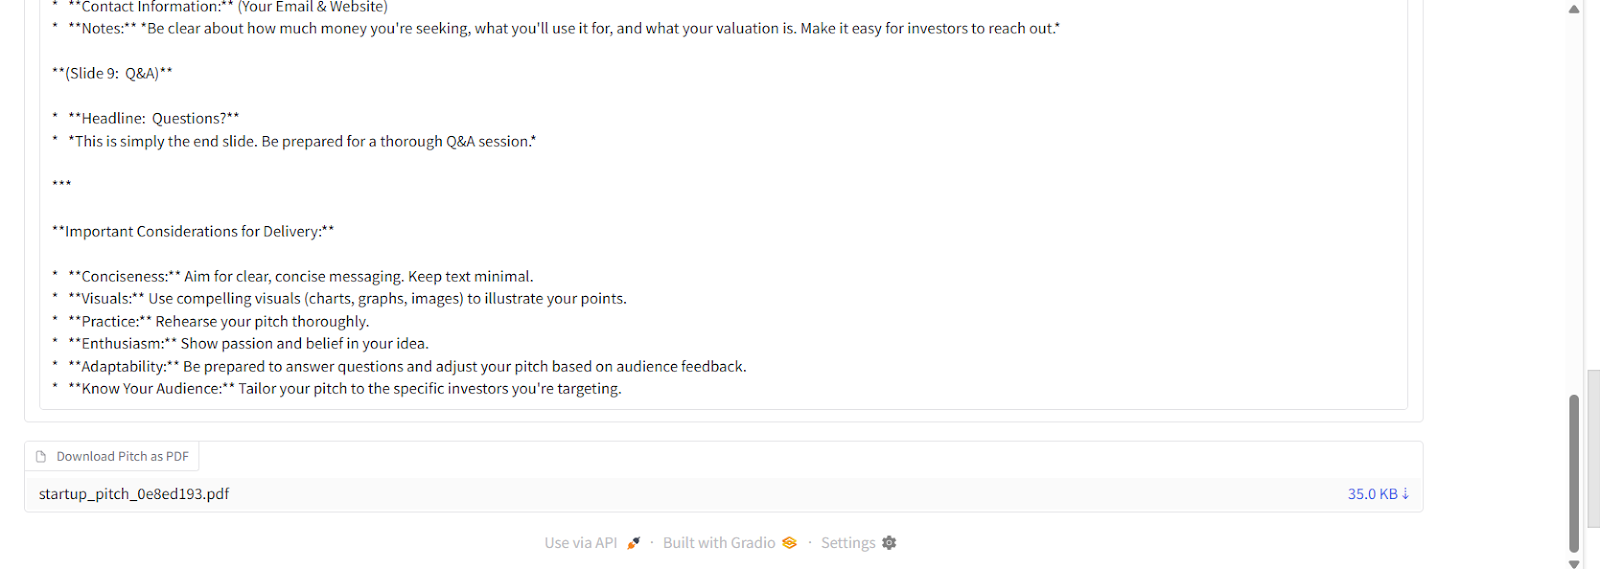Open the Settings link in the footer

848,543
